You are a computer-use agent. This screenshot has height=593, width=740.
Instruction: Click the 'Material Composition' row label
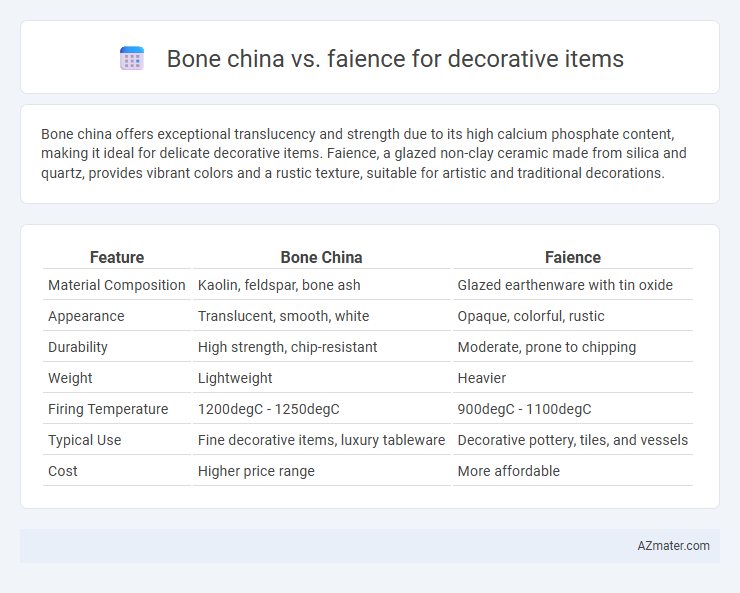point(117,285)
